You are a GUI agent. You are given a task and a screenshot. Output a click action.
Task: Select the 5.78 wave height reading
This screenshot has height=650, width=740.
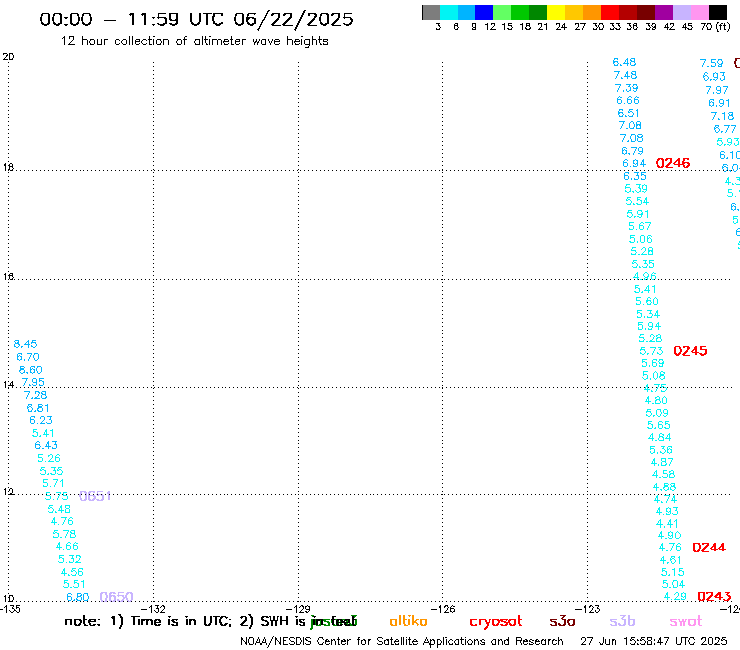(x=64, y=534)
